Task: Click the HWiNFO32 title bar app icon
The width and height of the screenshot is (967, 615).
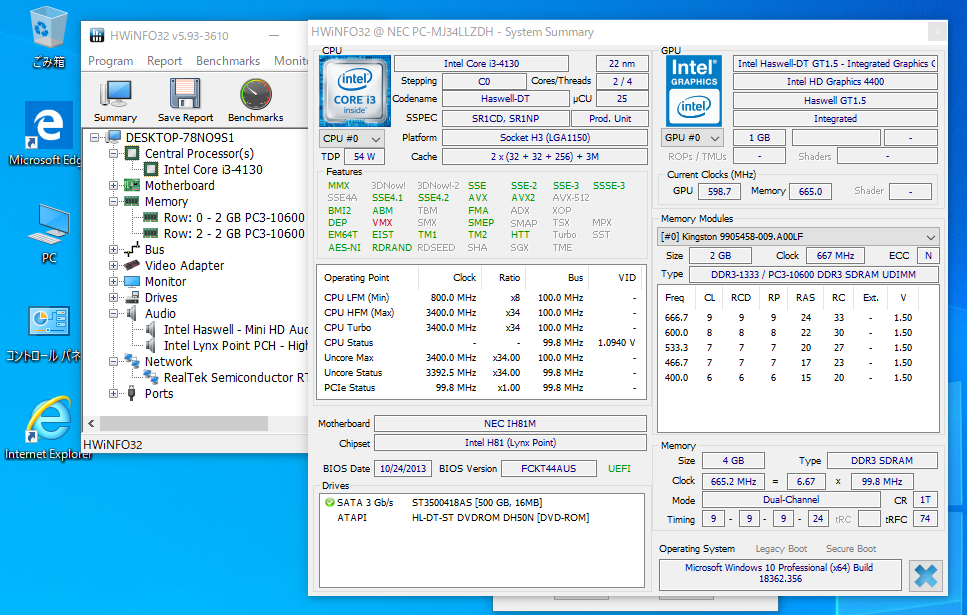Action: click(97, 35)
